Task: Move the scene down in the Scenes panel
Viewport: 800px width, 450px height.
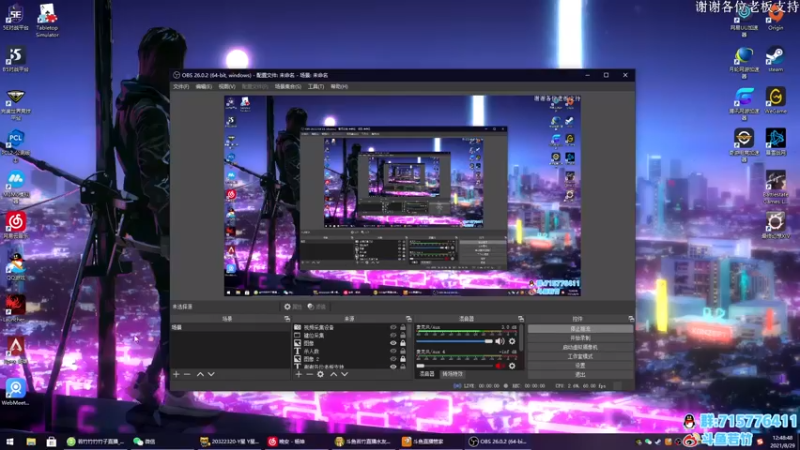Action: point(211,374)
